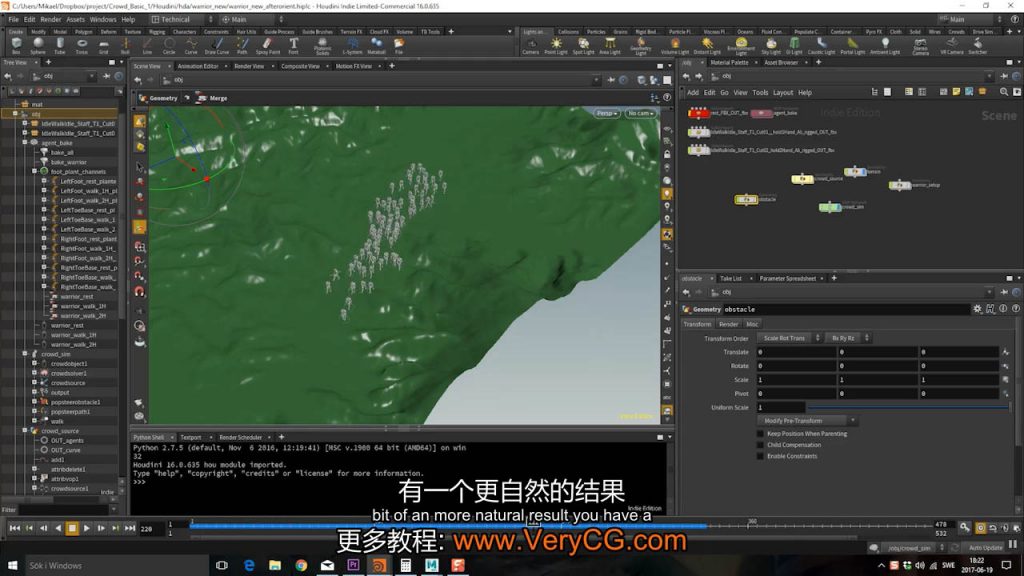Select the File shelf tool

click(398, 46)
